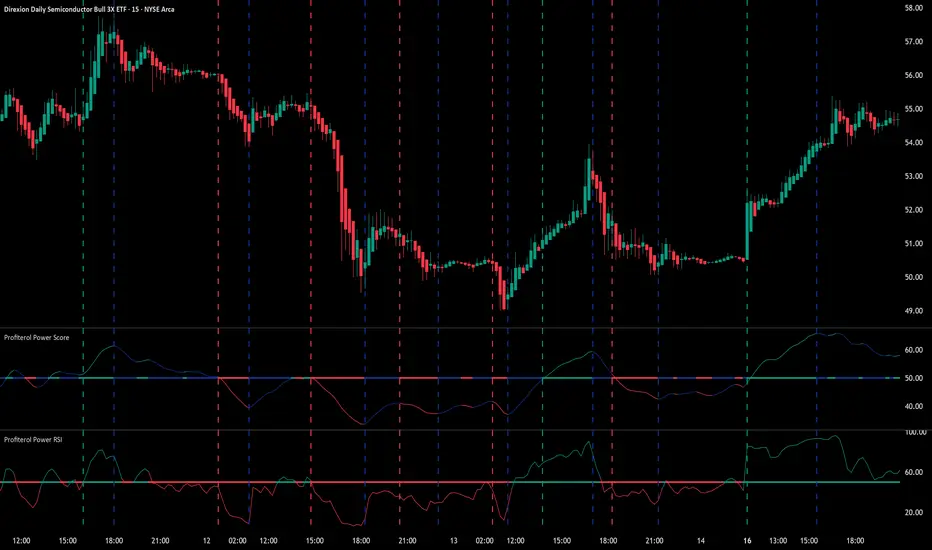The width and height of the screenshot is (932, 550).
Task: Click the 60.00 label in Power Score pane
Action: (x=913, y=350)
